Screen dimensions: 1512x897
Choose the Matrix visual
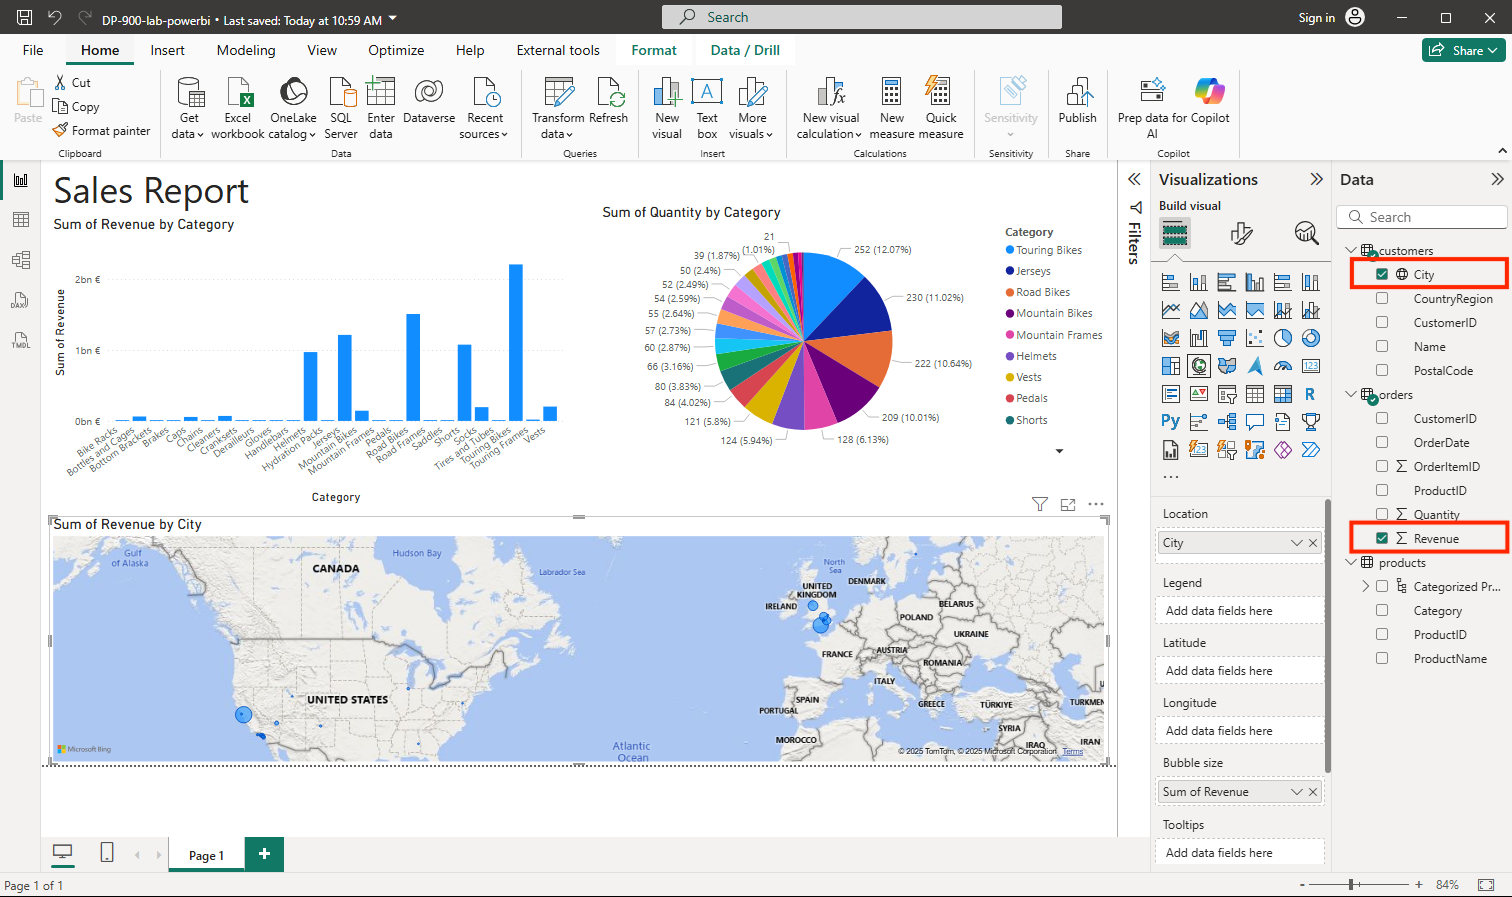point(1283,394)
